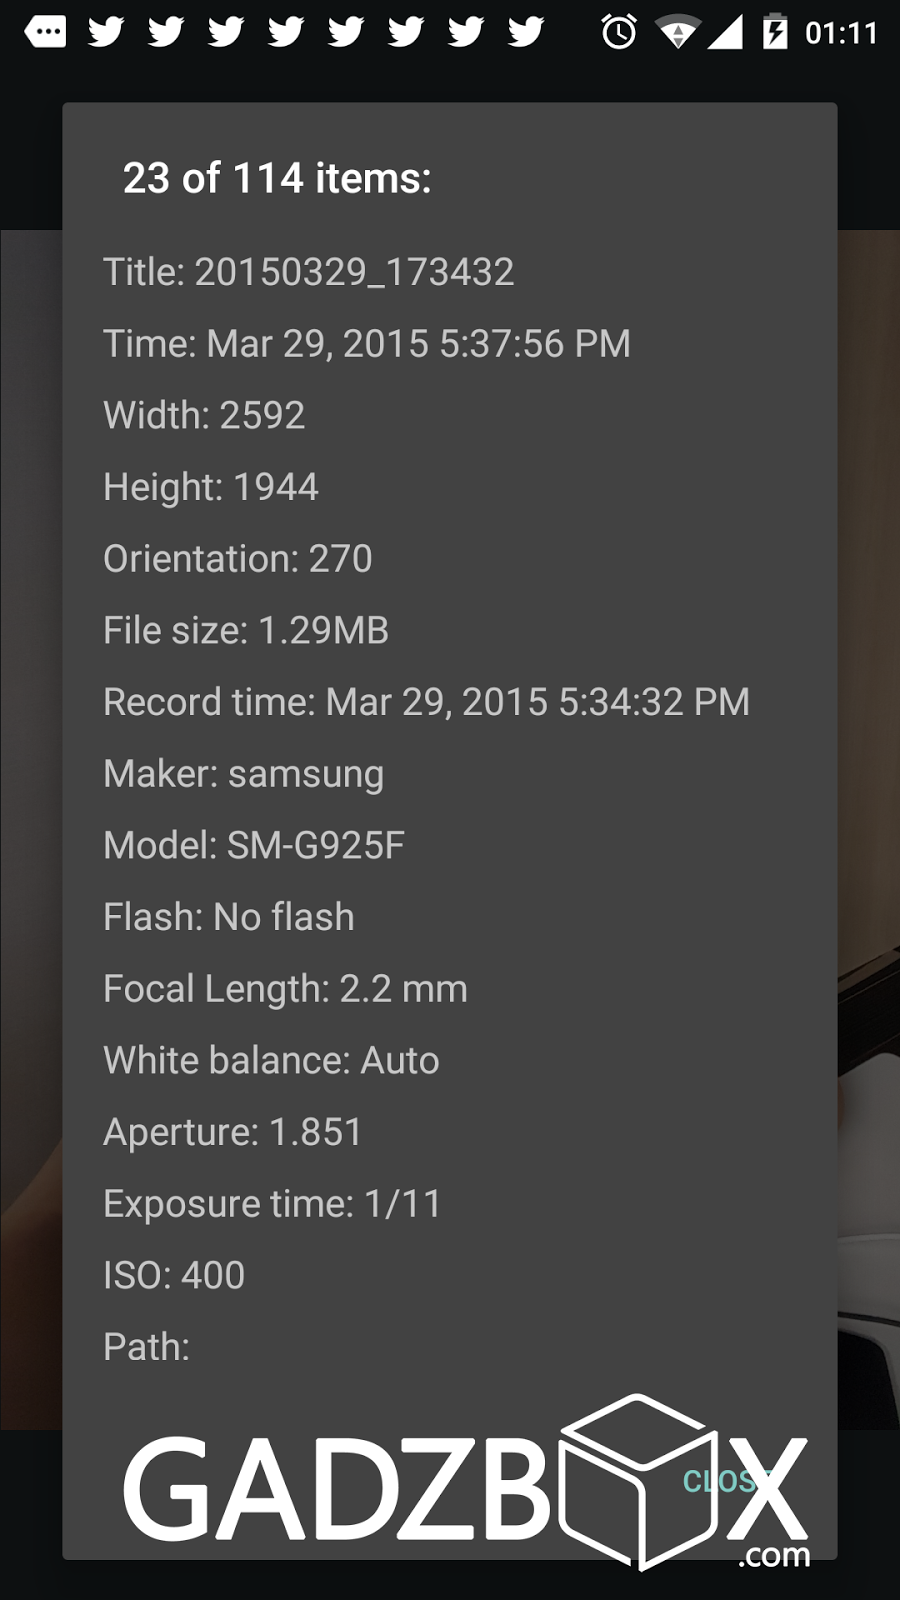The image size is (900, 1600).
Task: Tap the 01:11 status bar clock
Action: [x=841, y=33]
